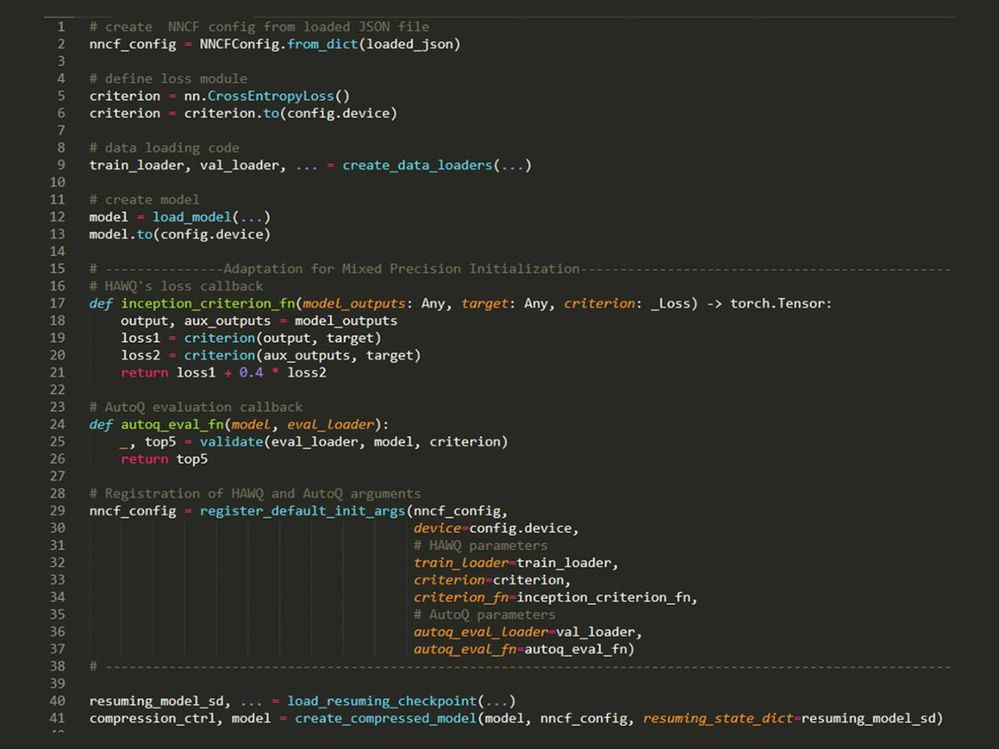Click the create_data_loaders function call
Viewport: 999px width, 749px height.
(x=417, y=165)
